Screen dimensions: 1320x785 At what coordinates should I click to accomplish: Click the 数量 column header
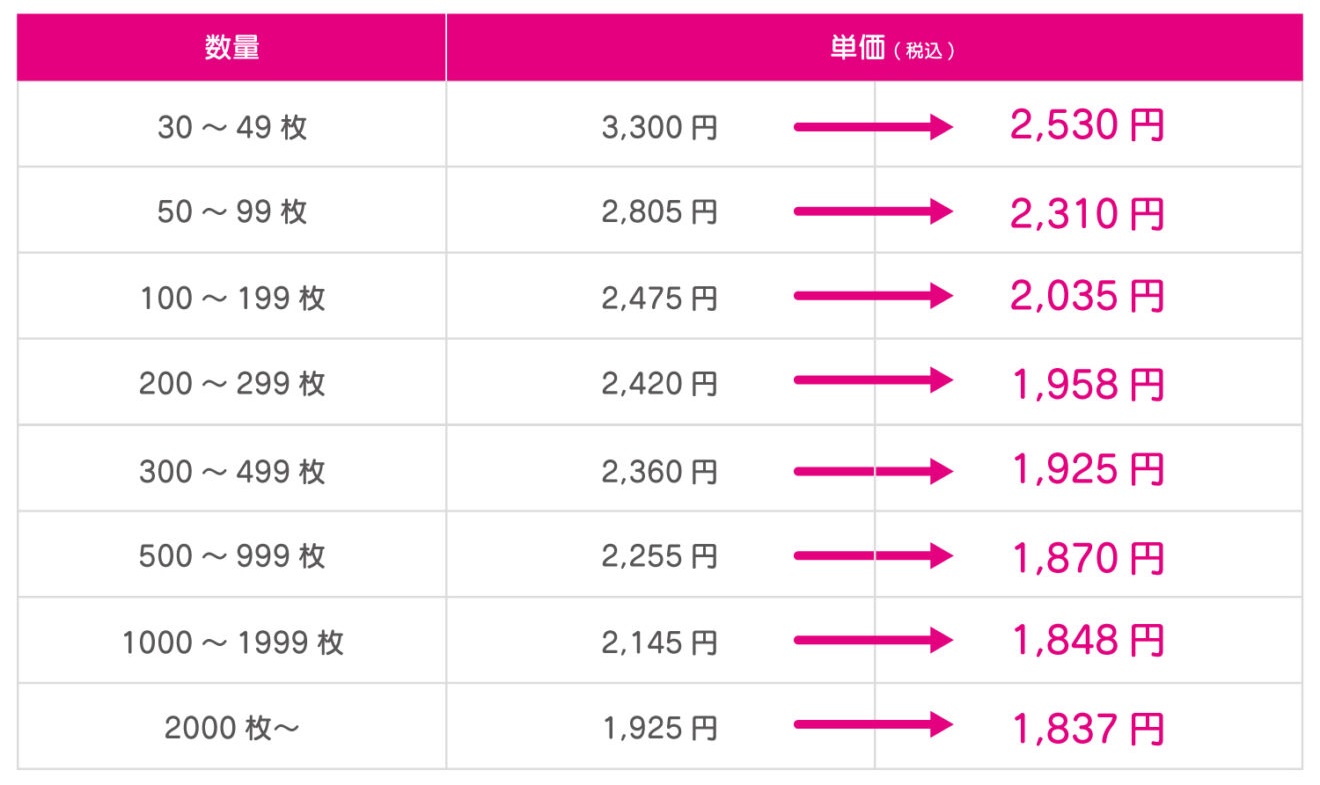coord(232,48)
